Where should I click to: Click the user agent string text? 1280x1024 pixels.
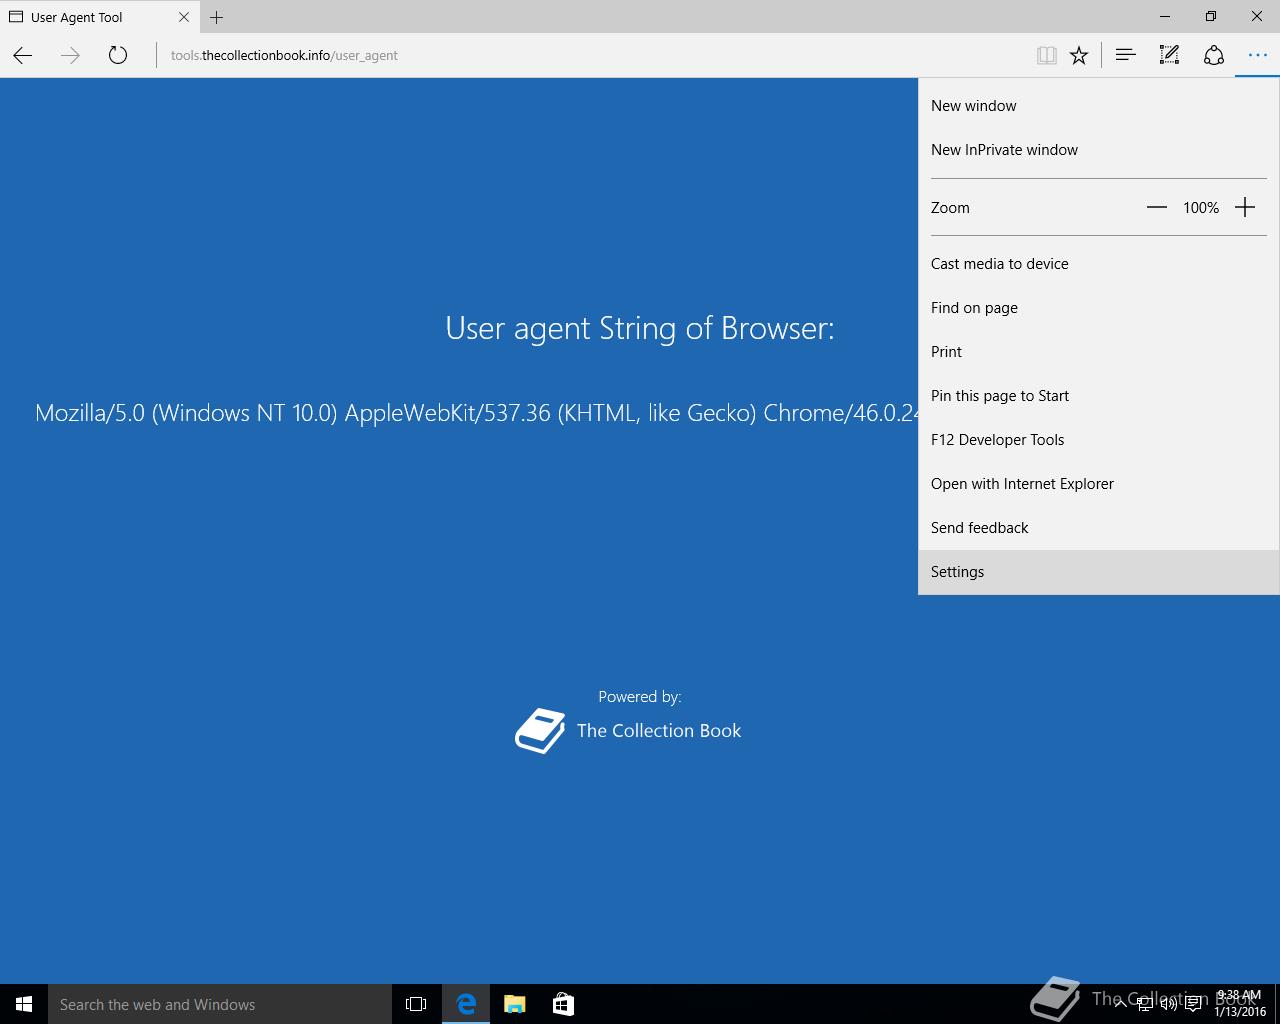477,413
